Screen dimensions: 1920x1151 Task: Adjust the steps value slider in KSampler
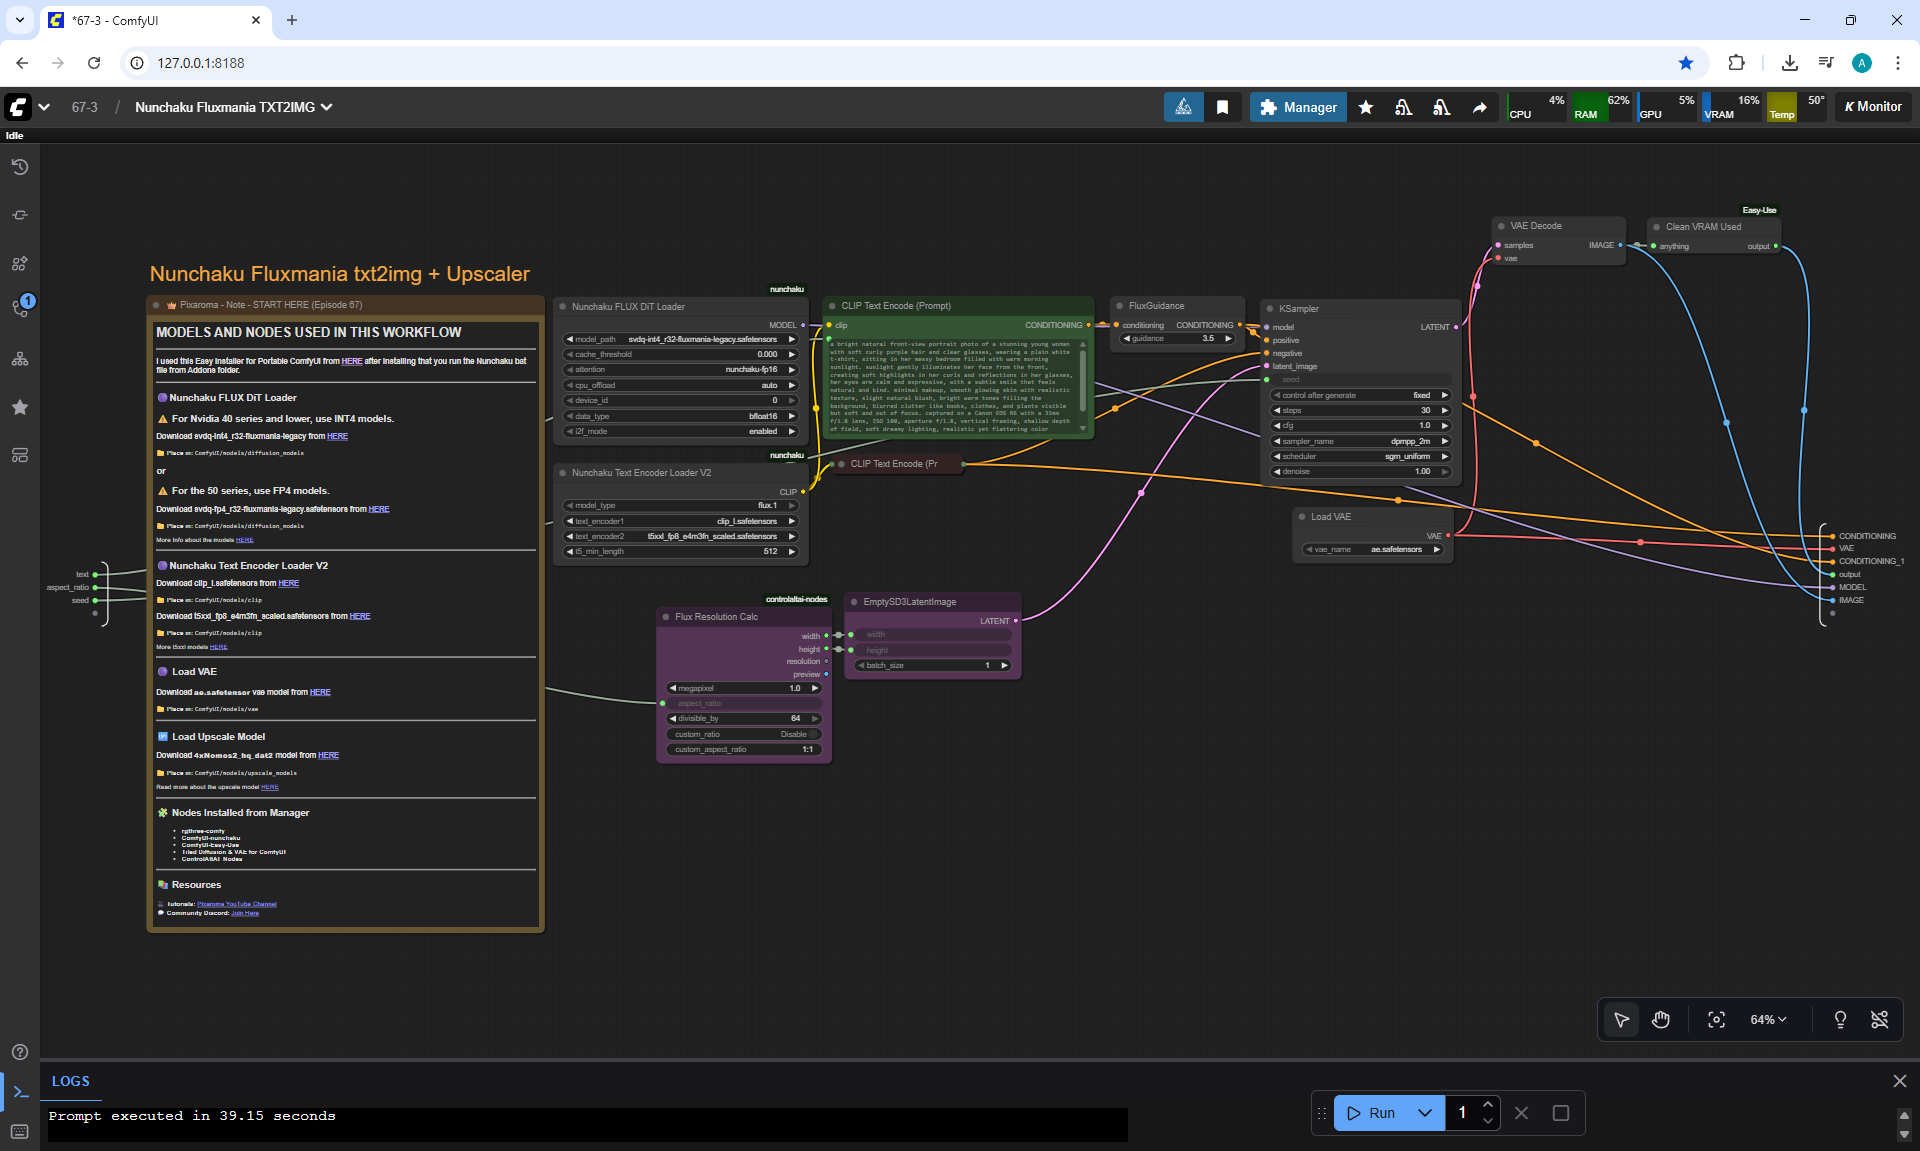pyautogui.click(x=1360, y=410)
